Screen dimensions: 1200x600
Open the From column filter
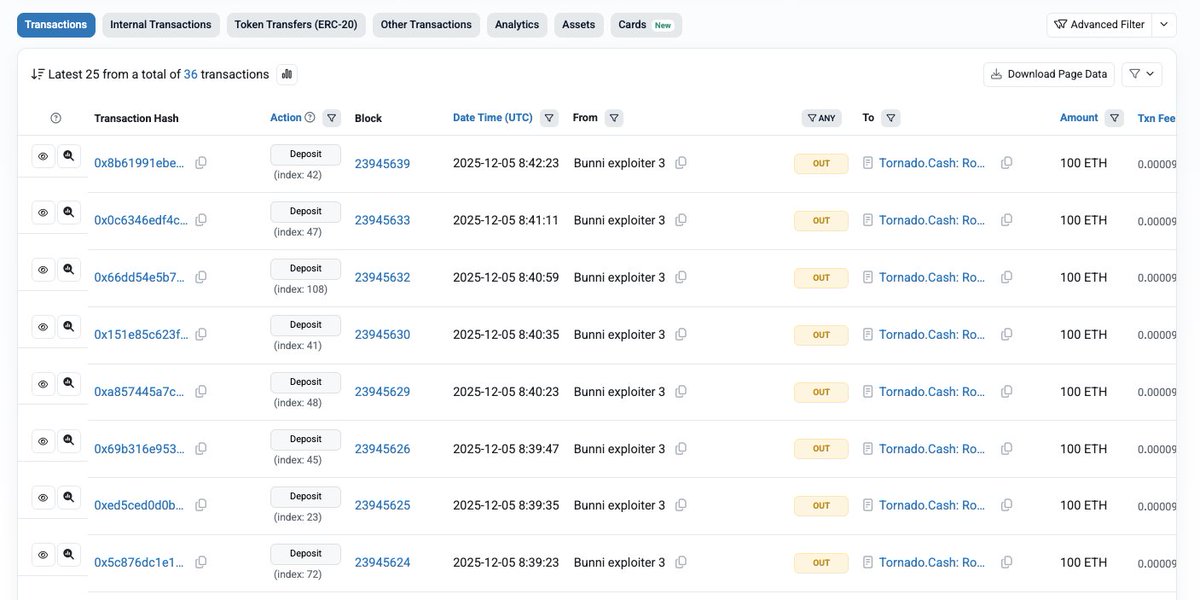tap(614, 118)
